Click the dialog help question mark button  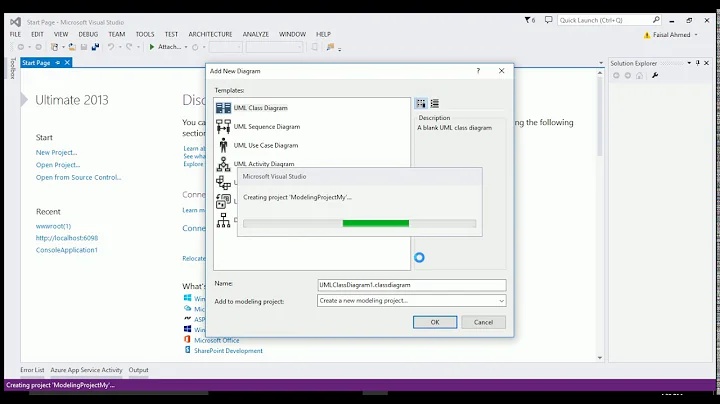[x=478, y=71]
